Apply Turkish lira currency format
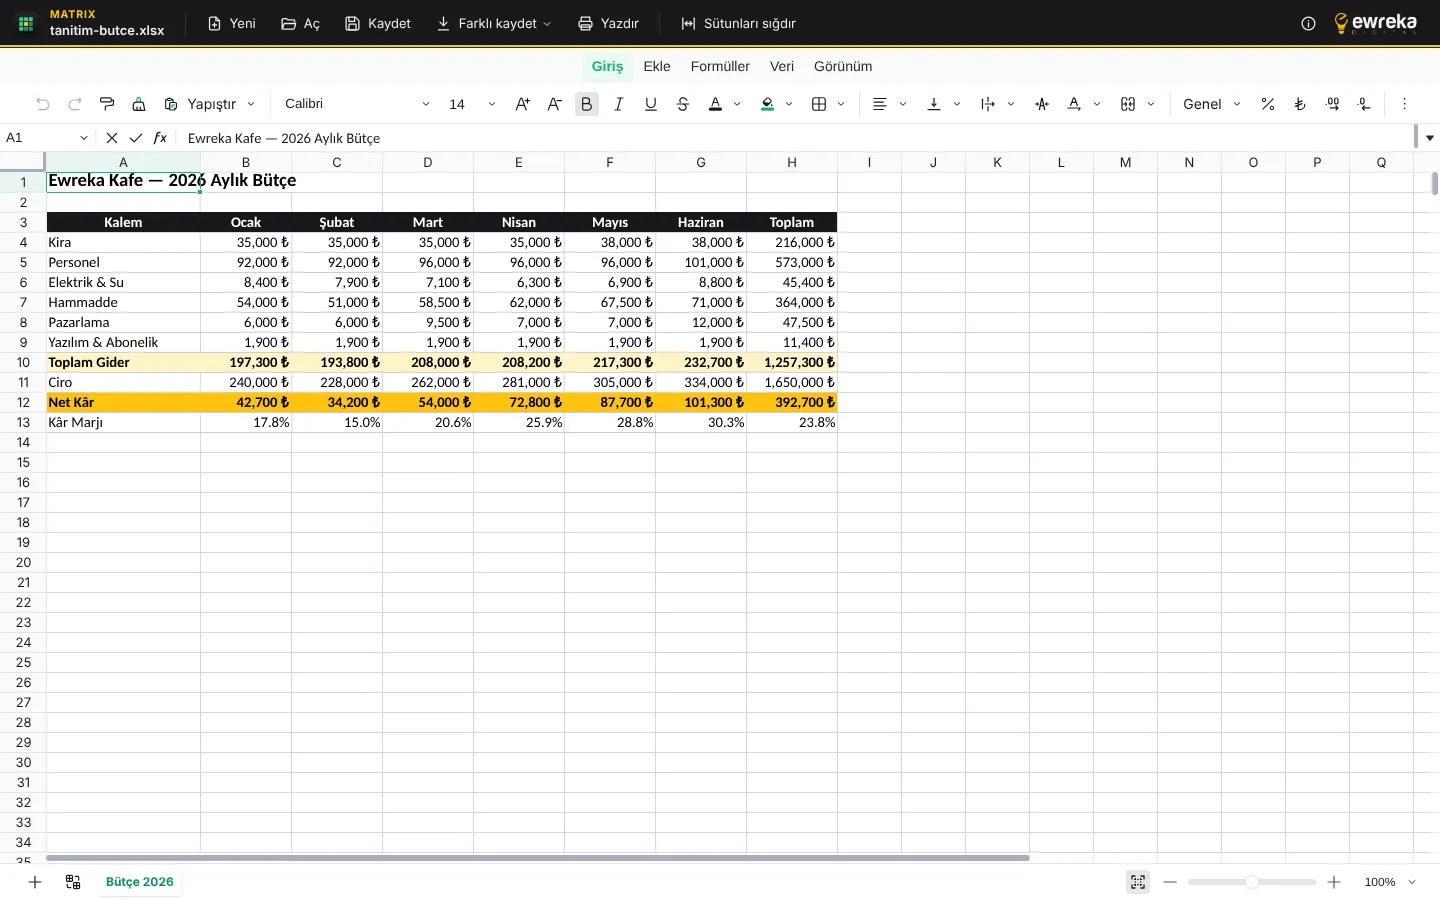This screenshot has width=1440, height=900. tap(1300, 104)
